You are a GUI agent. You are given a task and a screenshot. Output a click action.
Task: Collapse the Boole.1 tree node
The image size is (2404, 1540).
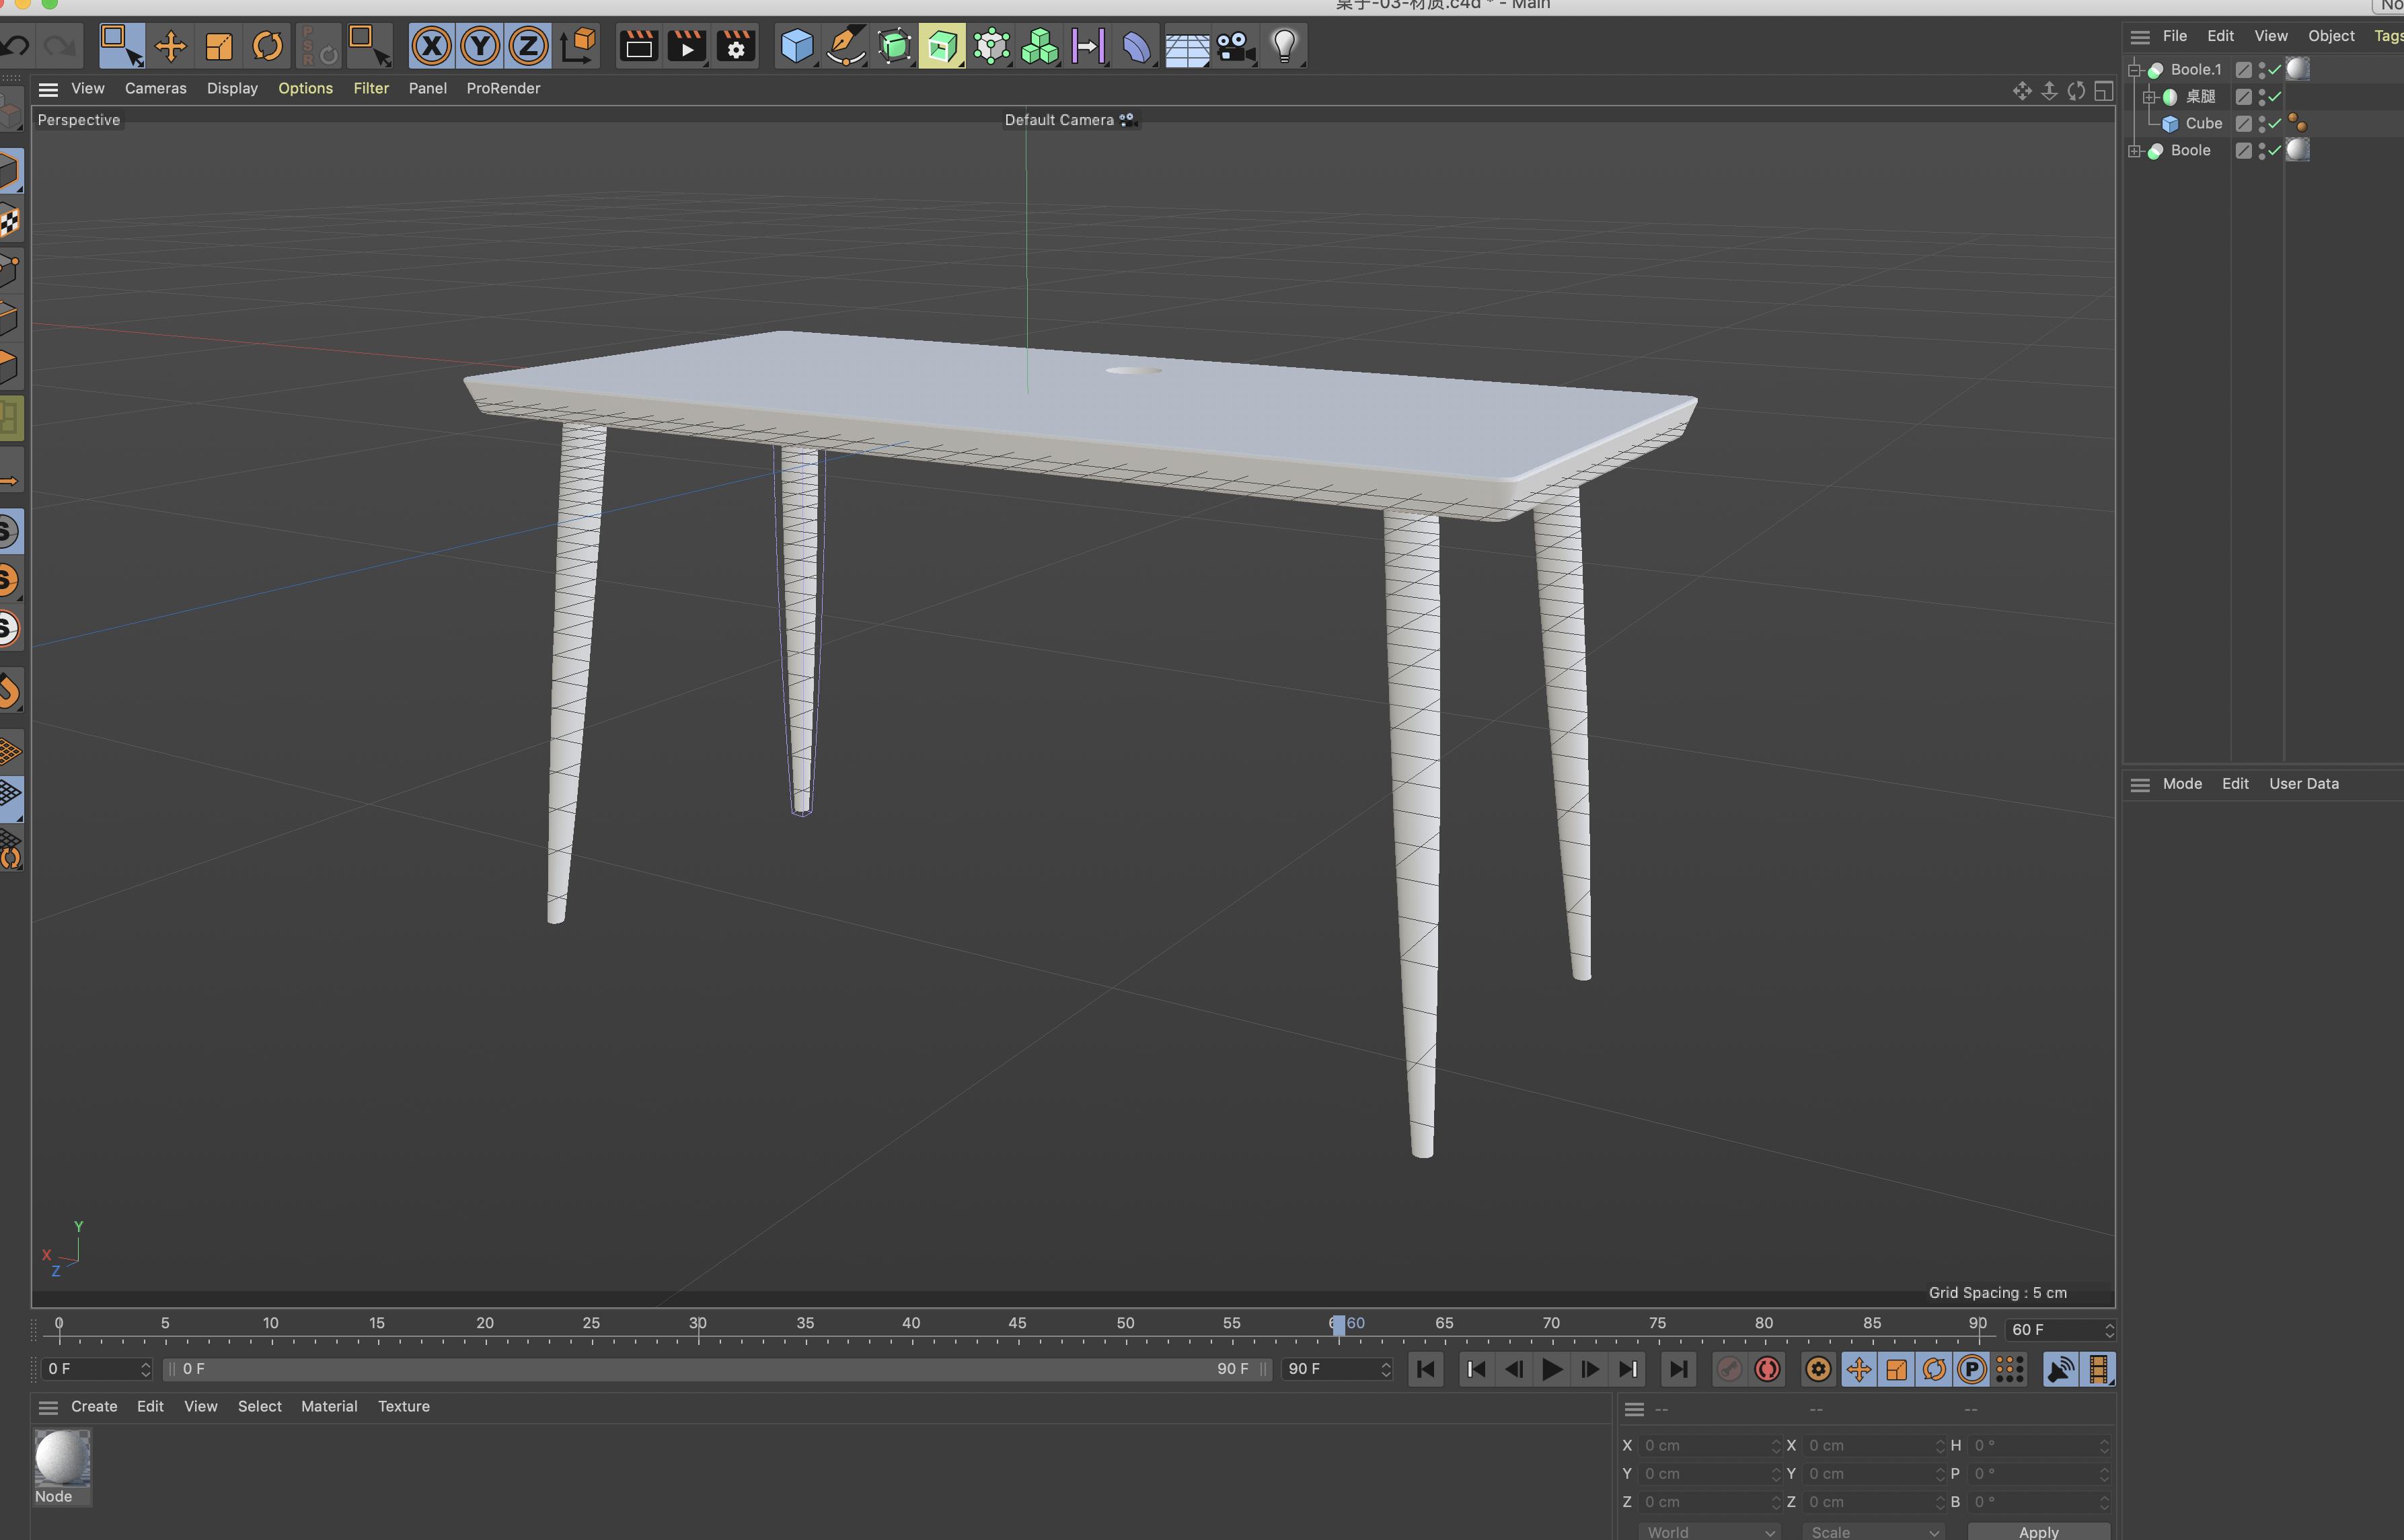tap(2134, 70)
